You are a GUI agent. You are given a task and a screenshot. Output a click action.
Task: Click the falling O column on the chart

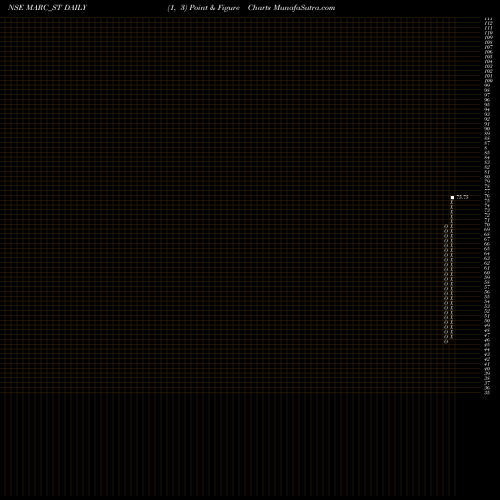pyautogui.click(x=446, y=284)
